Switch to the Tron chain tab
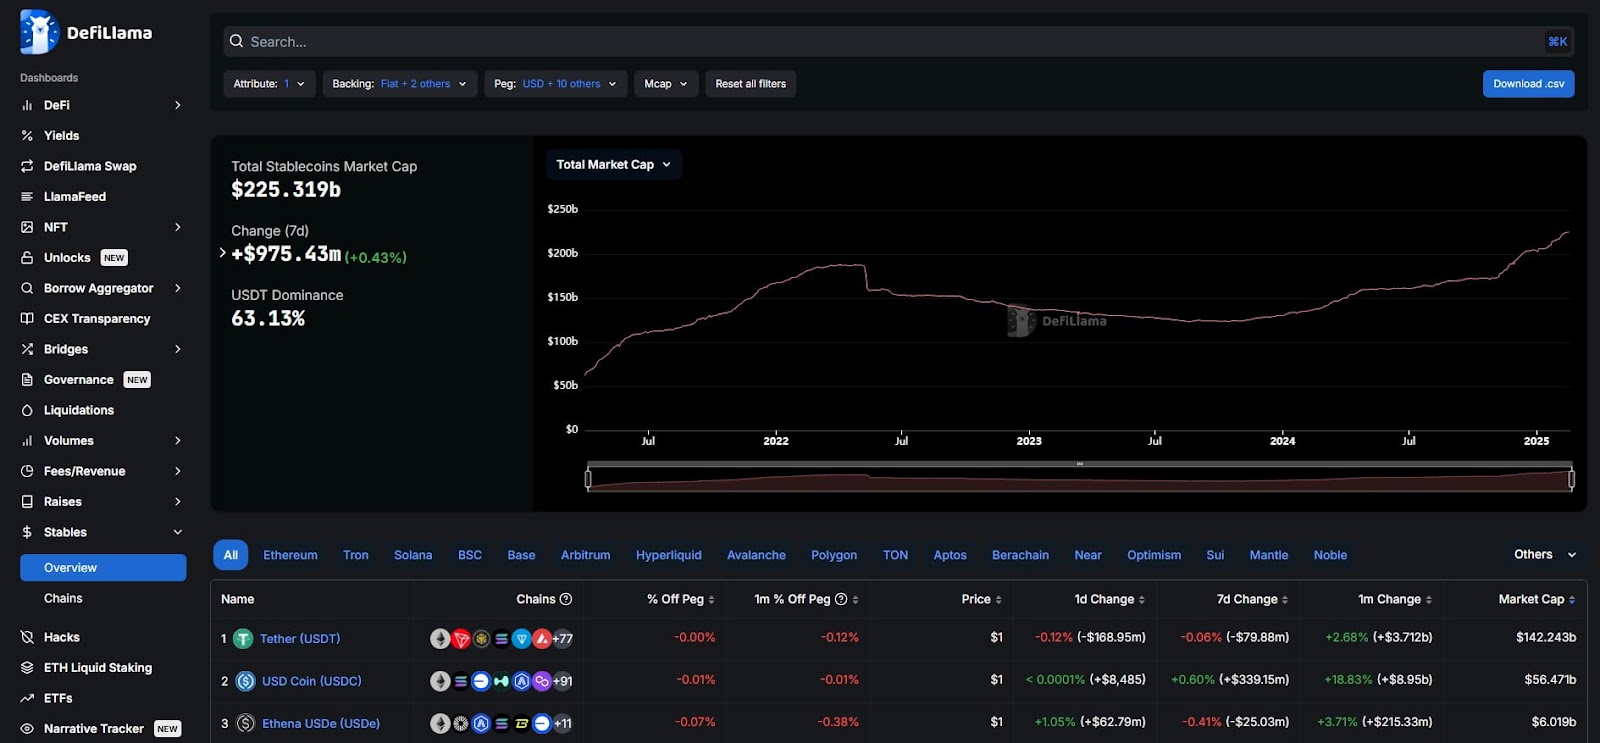1600x743 pixels. (x=356, y=555)
